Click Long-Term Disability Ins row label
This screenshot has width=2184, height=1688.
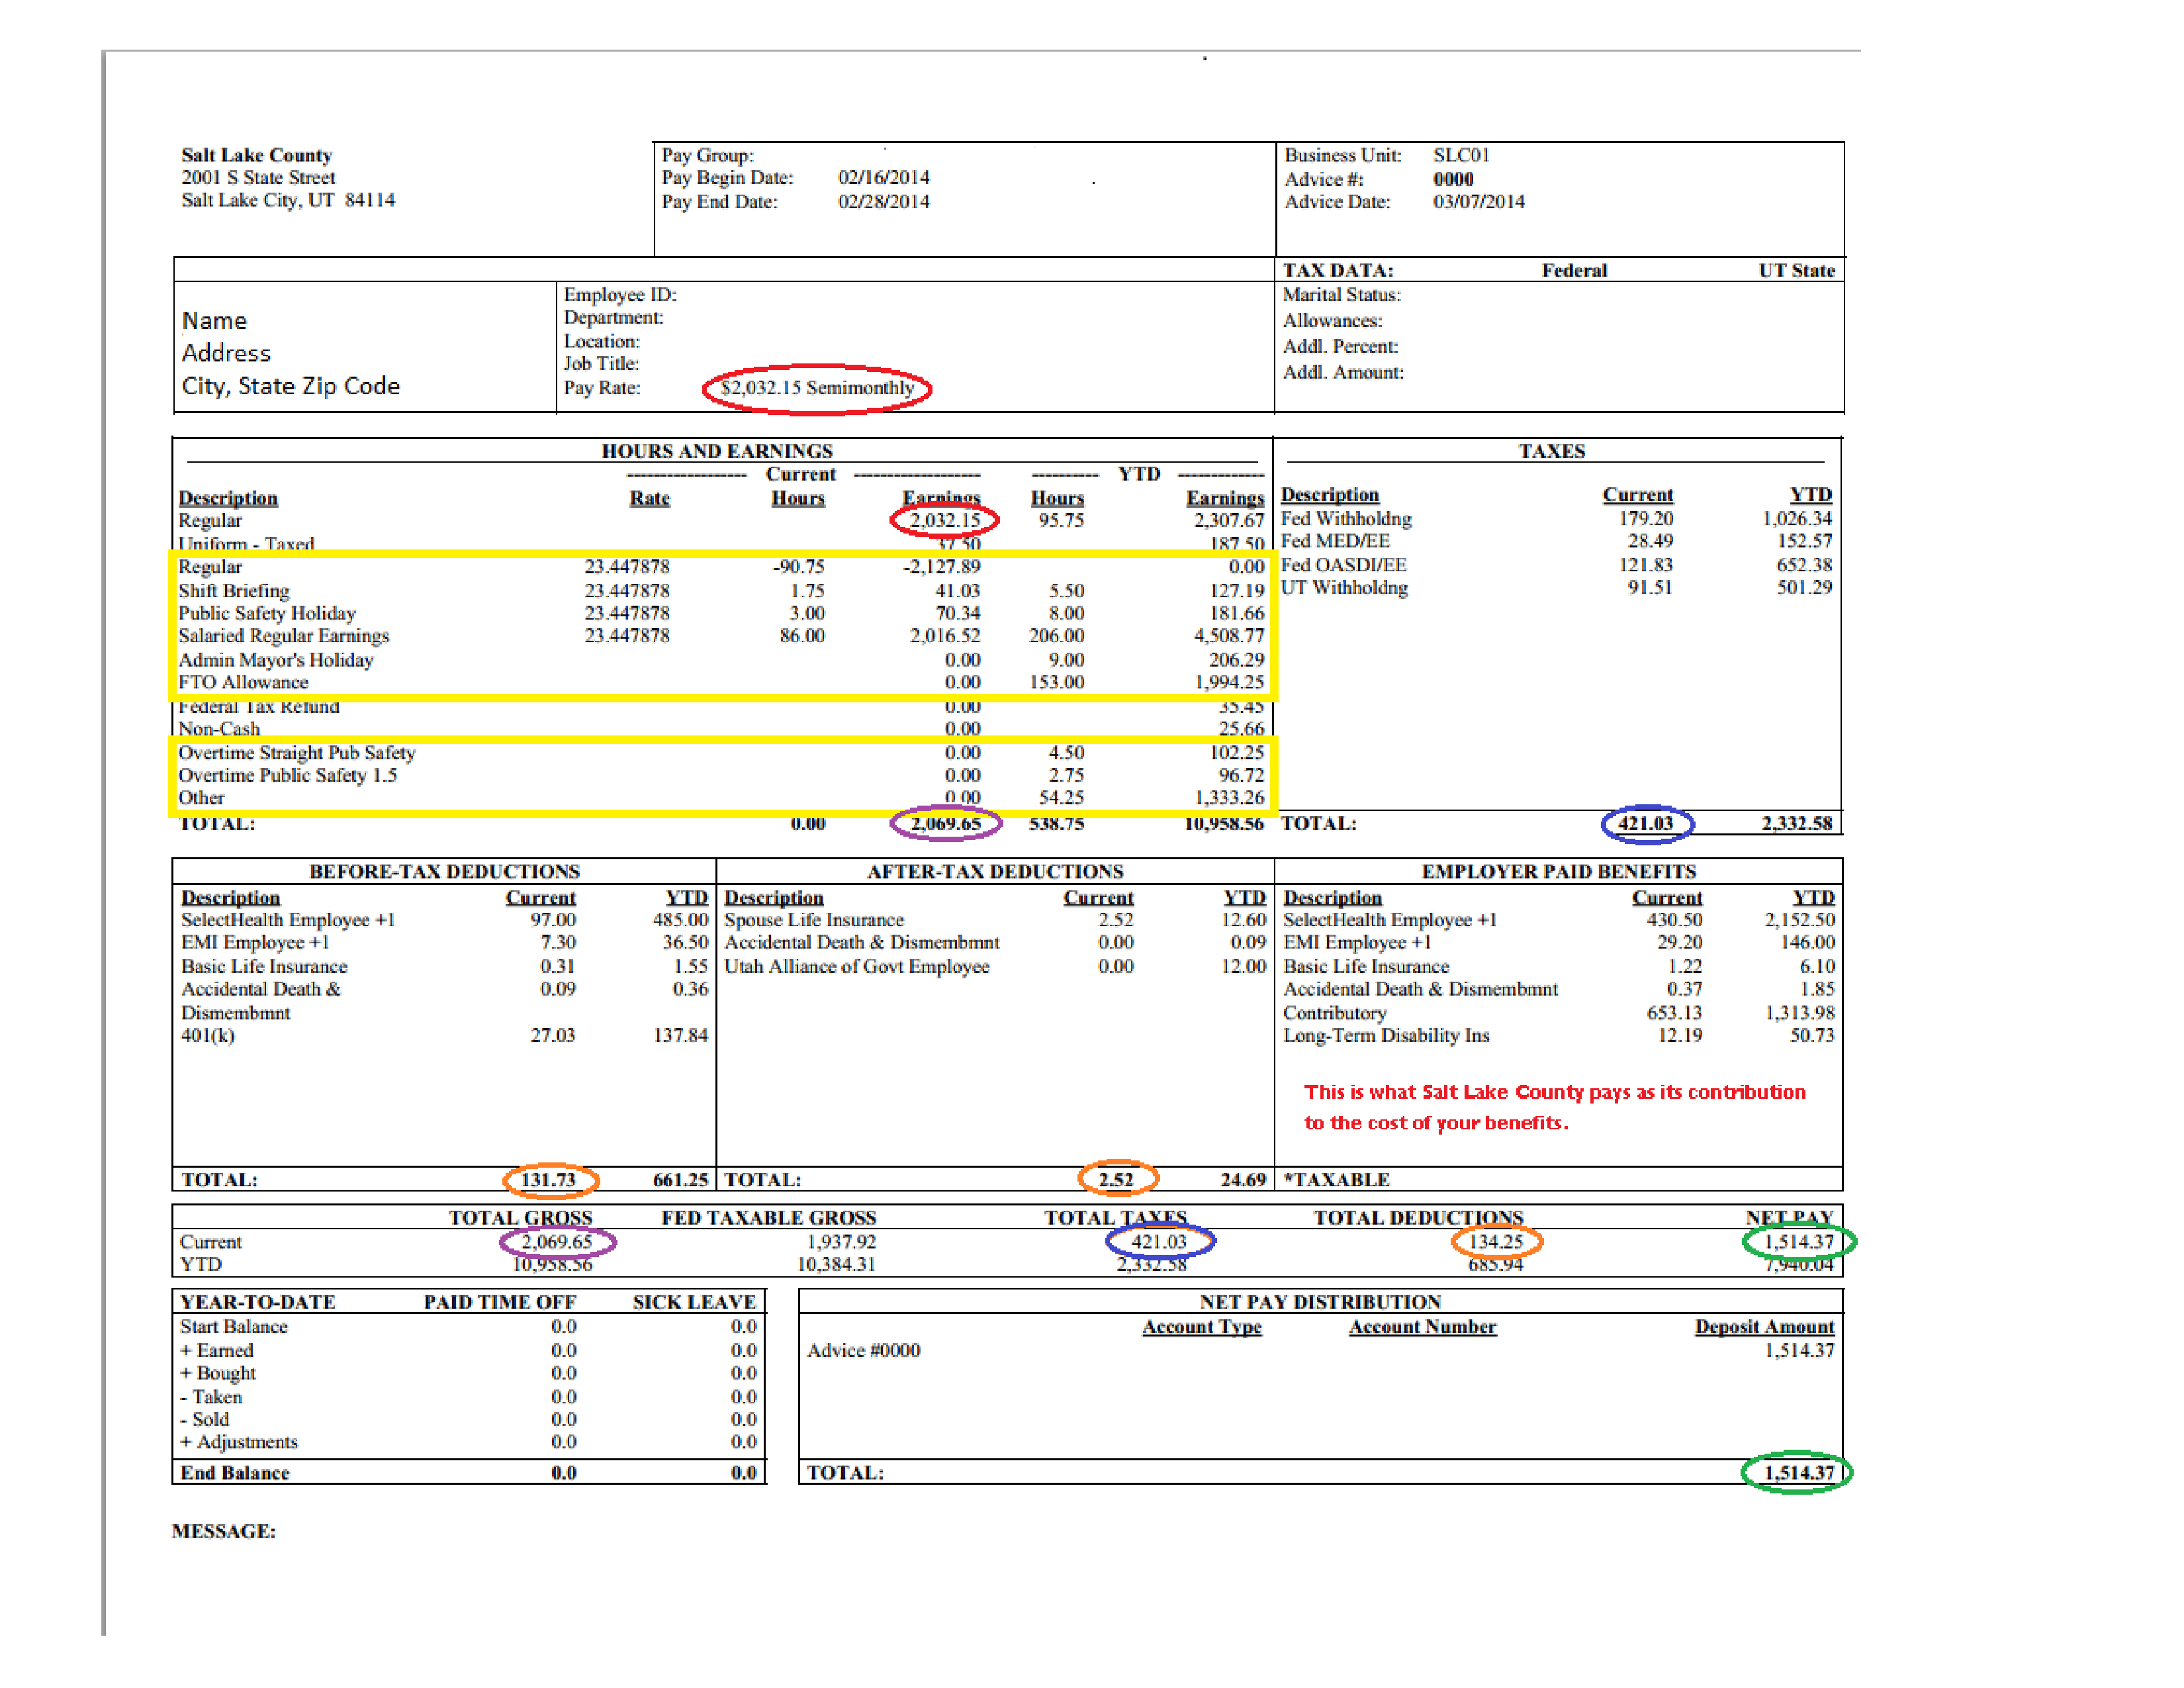1386,1035
